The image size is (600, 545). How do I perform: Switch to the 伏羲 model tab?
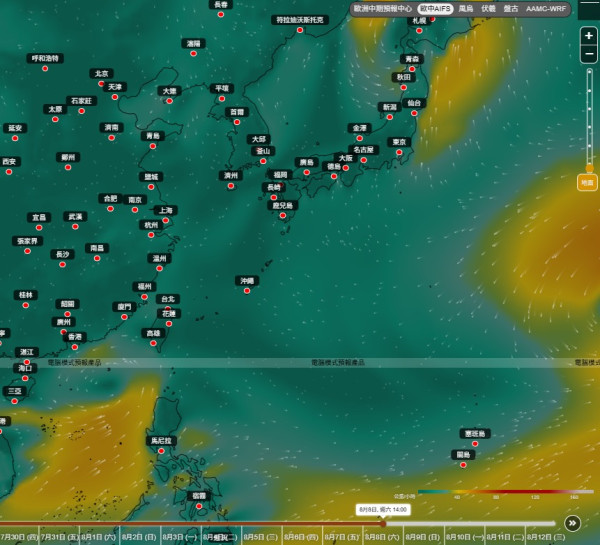tap(488, 8)
